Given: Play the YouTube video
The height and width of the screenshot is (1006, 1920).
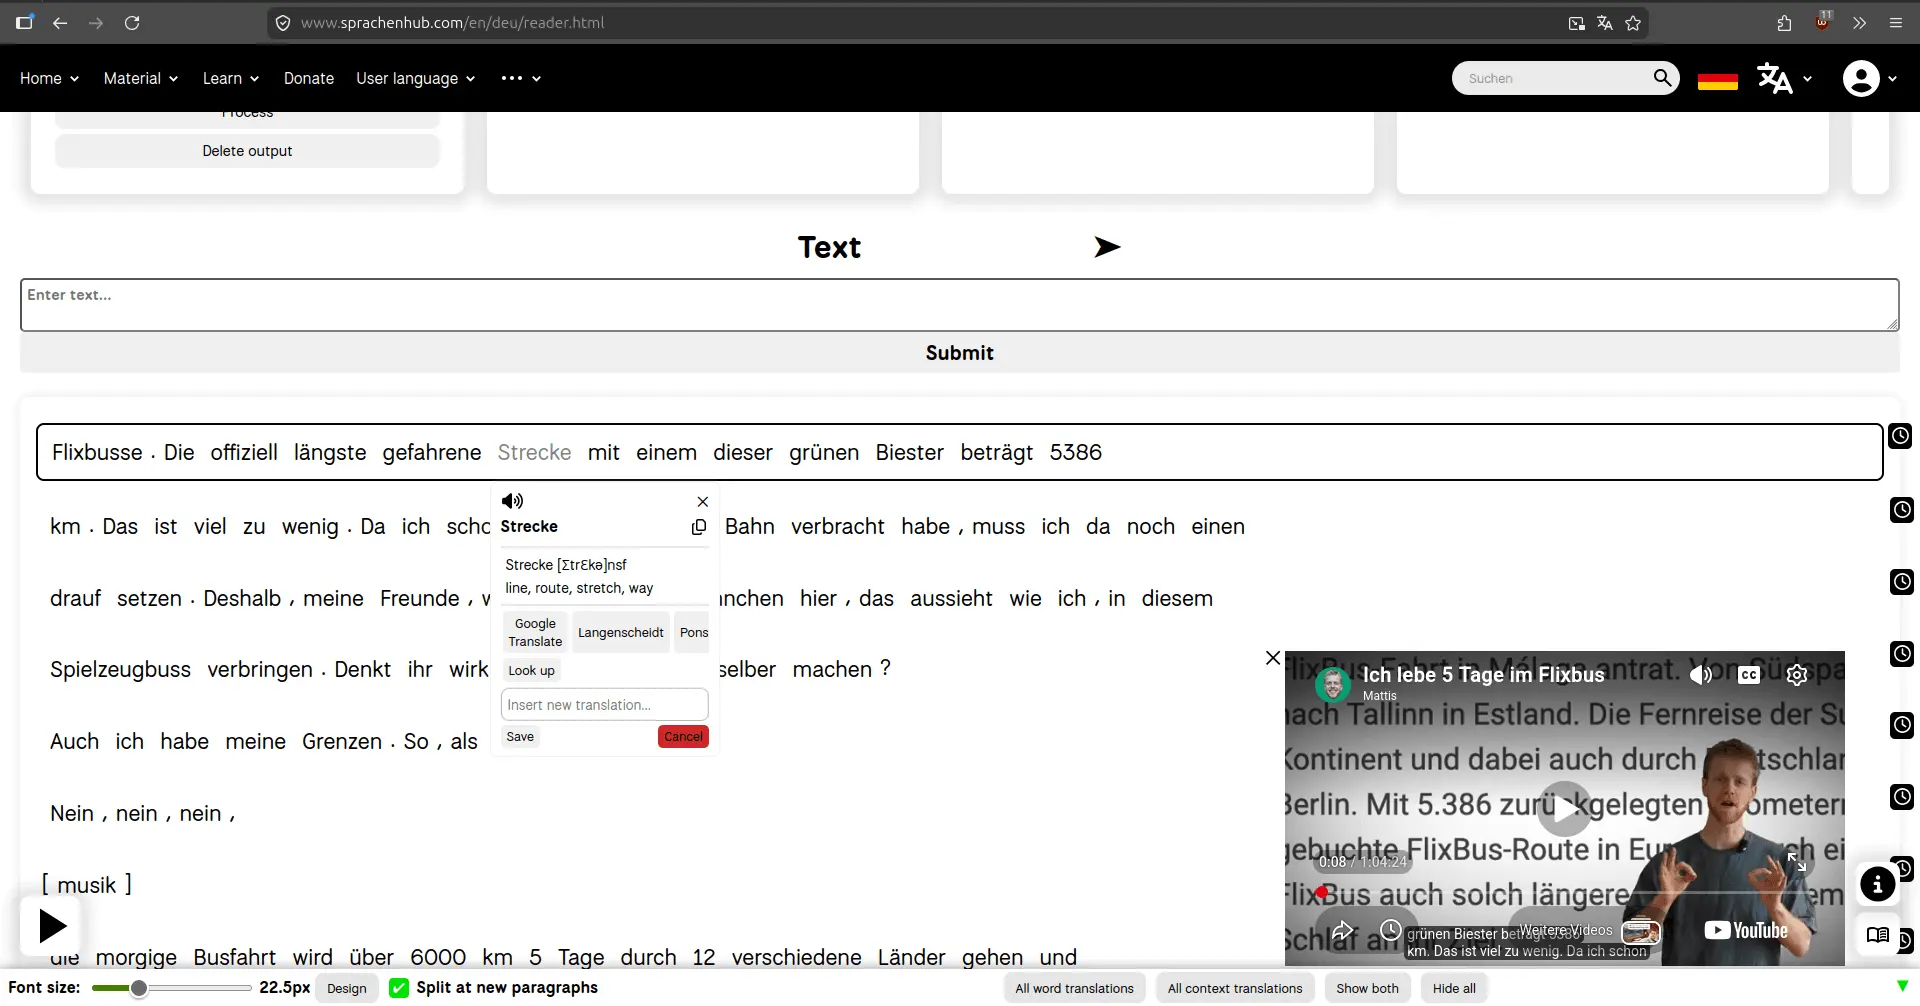Looking at the screenshot, I should click(1564, 808).
